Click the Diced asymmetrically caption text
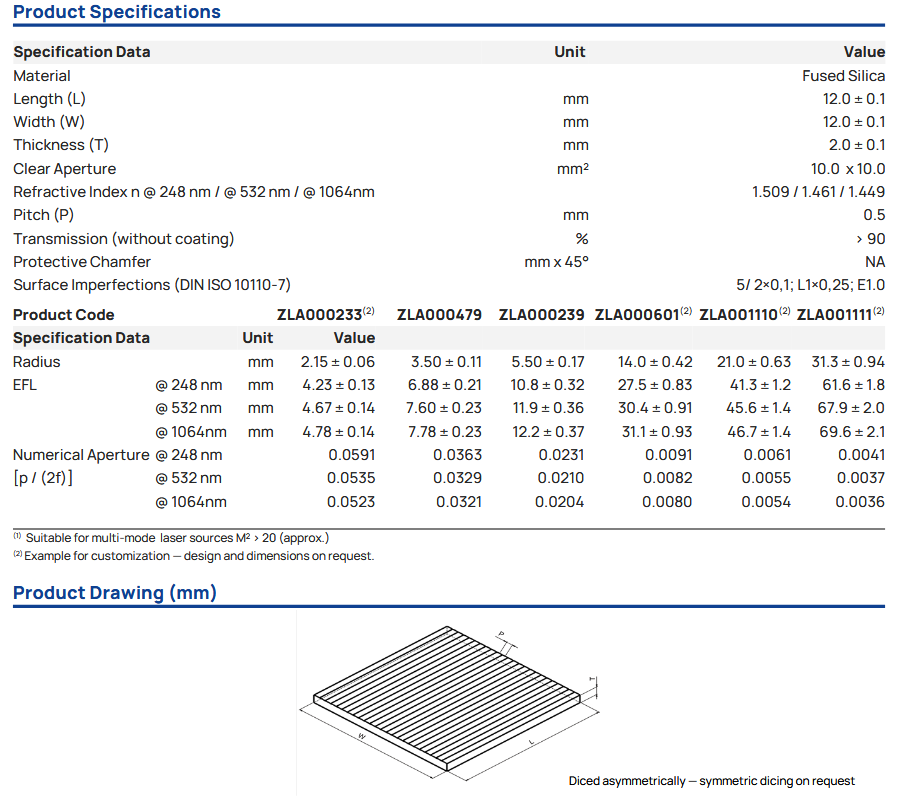 (x=712, y=781)
